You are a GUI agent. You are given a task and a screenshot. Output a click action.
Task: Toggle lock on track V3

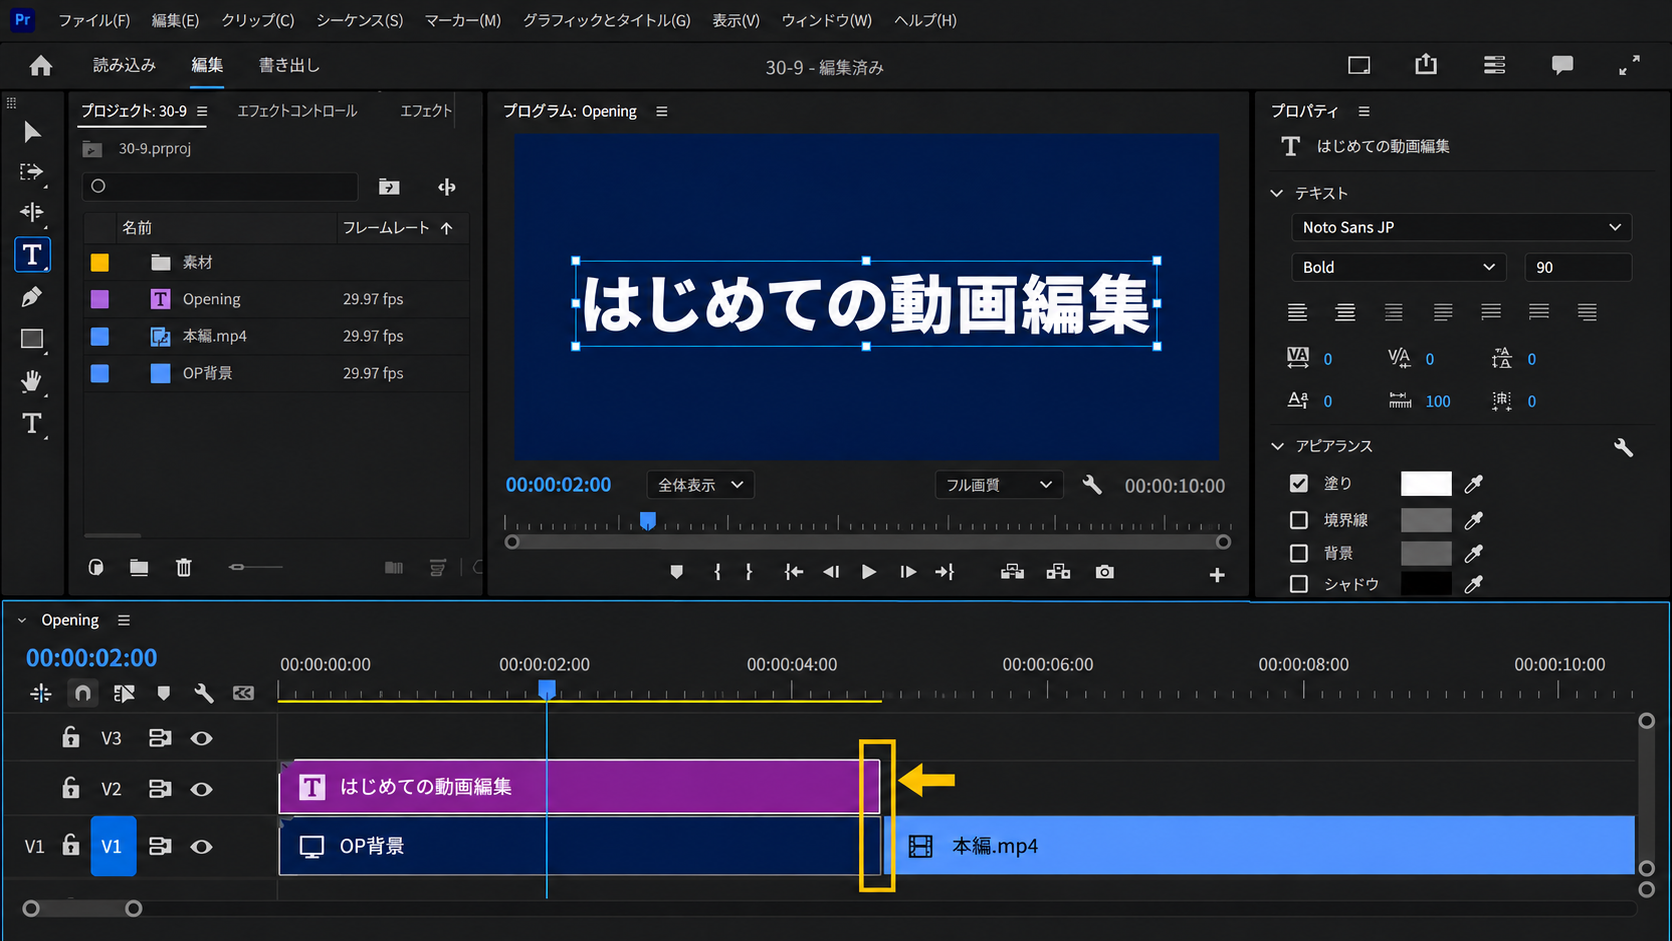[70, 738]
